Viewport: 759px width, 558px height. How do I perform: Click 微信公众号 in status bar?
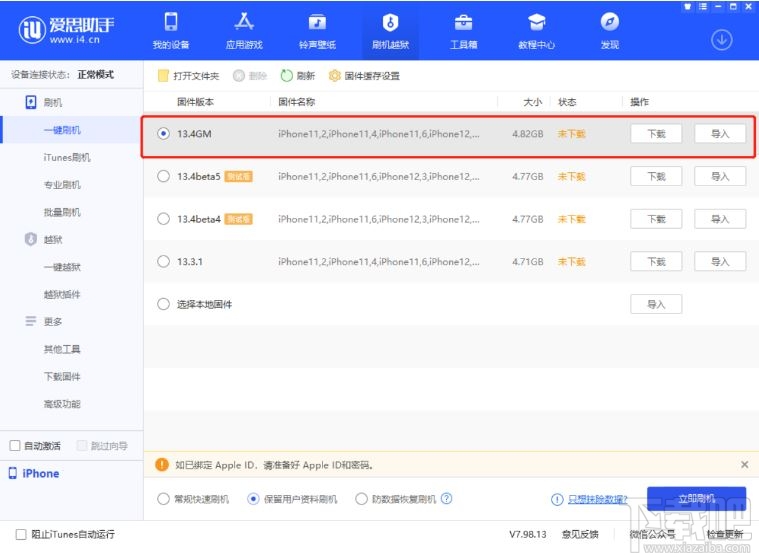click(652, 534)
